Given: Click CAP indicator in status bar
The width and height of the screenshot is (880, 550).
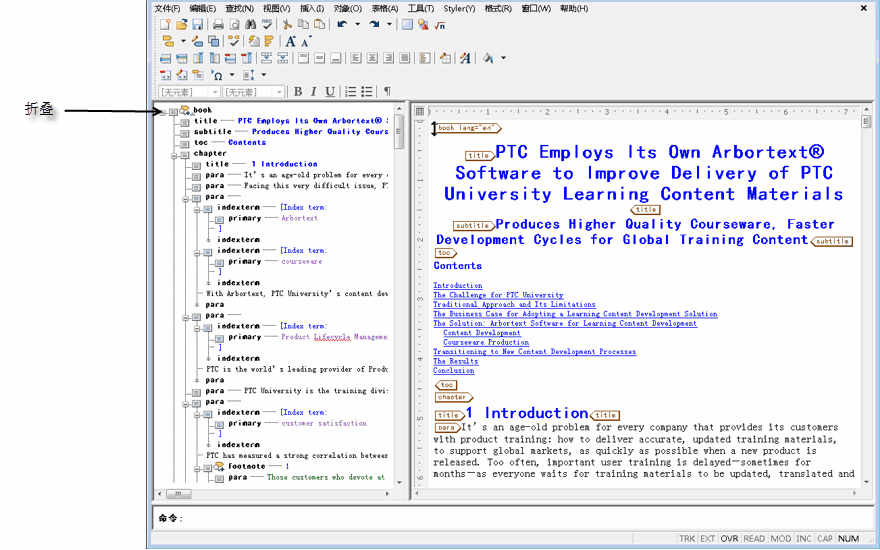Looking at the screenshot, I should (824, 538).
